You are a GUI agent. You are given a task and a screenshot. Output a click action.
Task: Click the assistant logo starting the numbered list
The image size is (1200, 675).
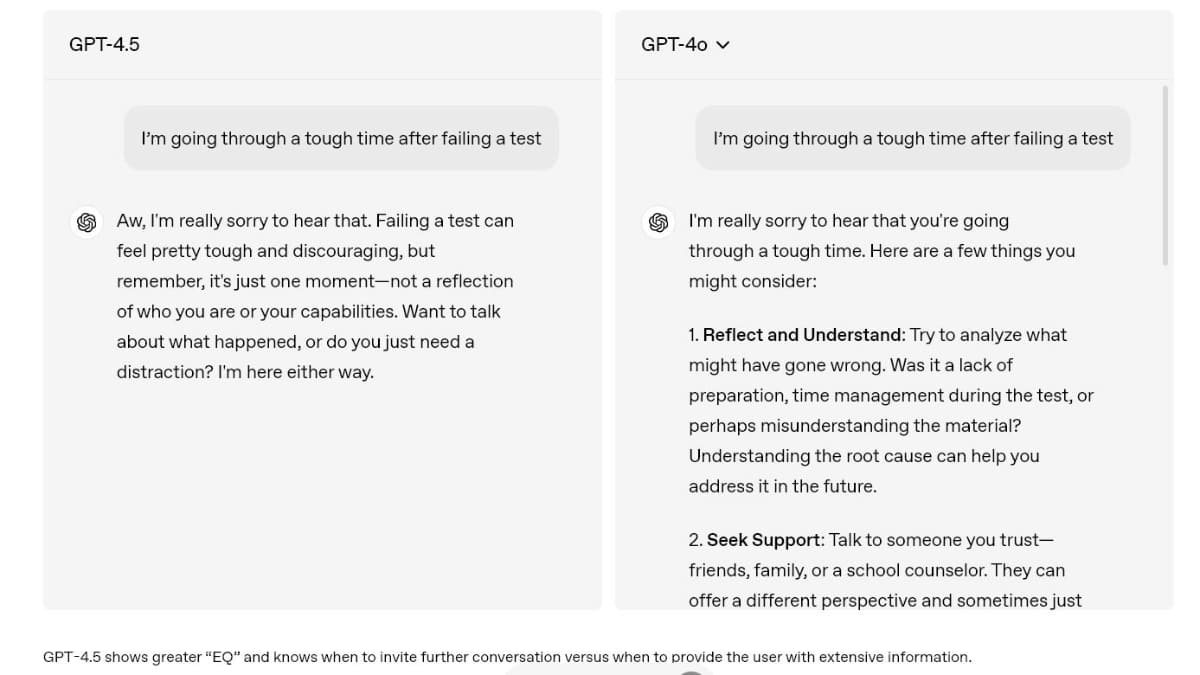click(658, 222)
